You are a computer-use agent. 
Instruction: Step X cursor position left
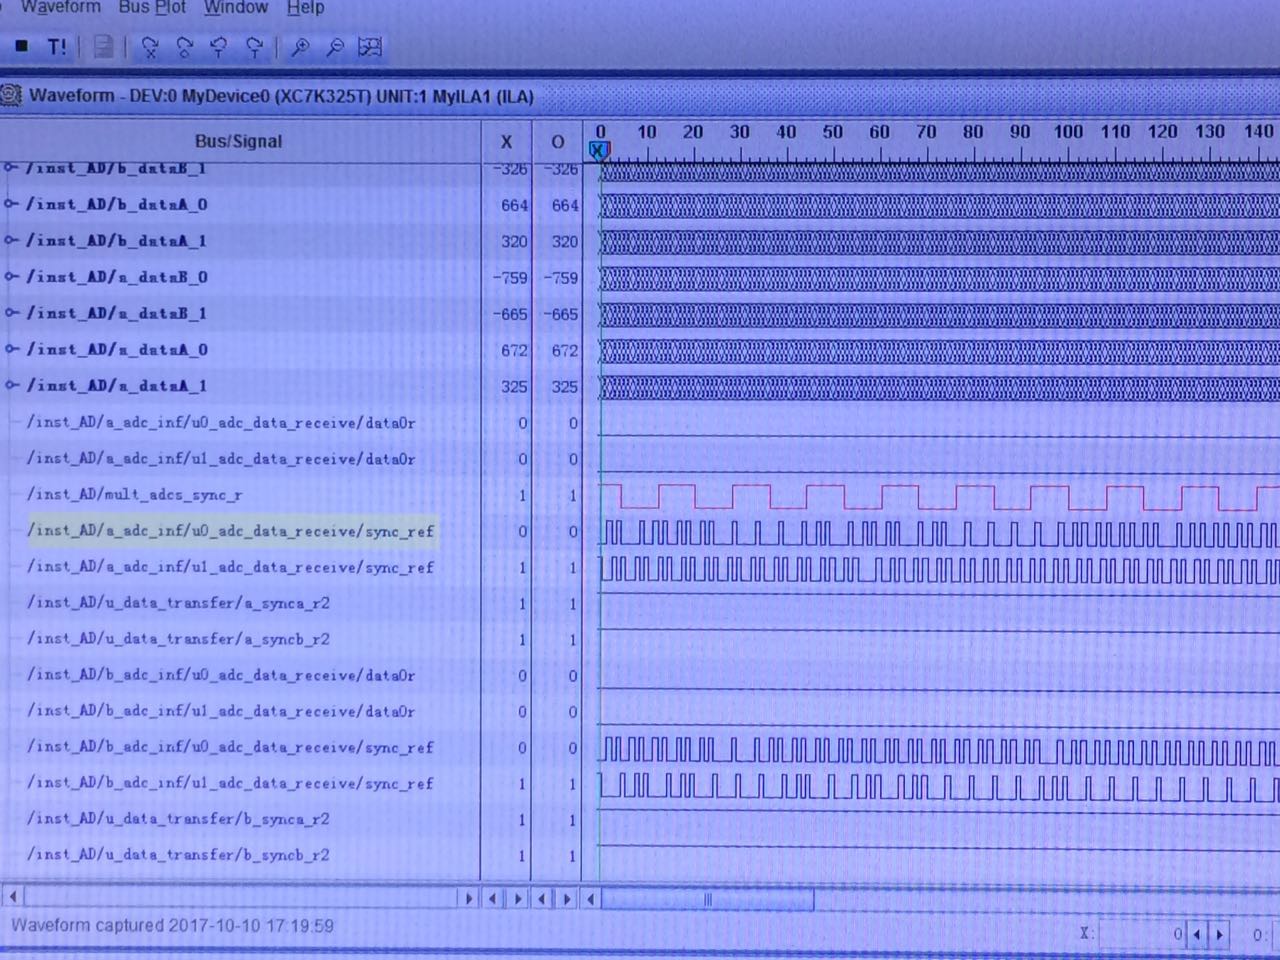point(1197,935)
